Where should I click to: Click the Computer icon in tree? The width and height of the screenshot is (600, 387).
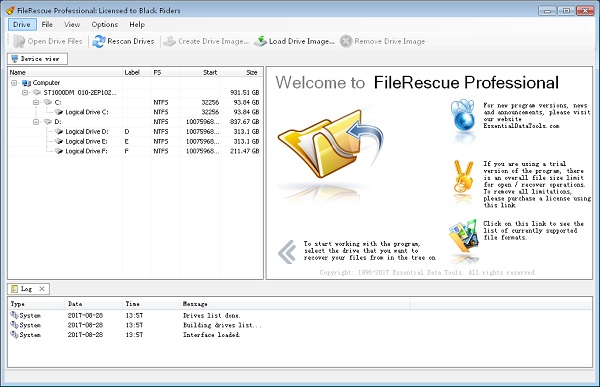click(x=26, y=83)
